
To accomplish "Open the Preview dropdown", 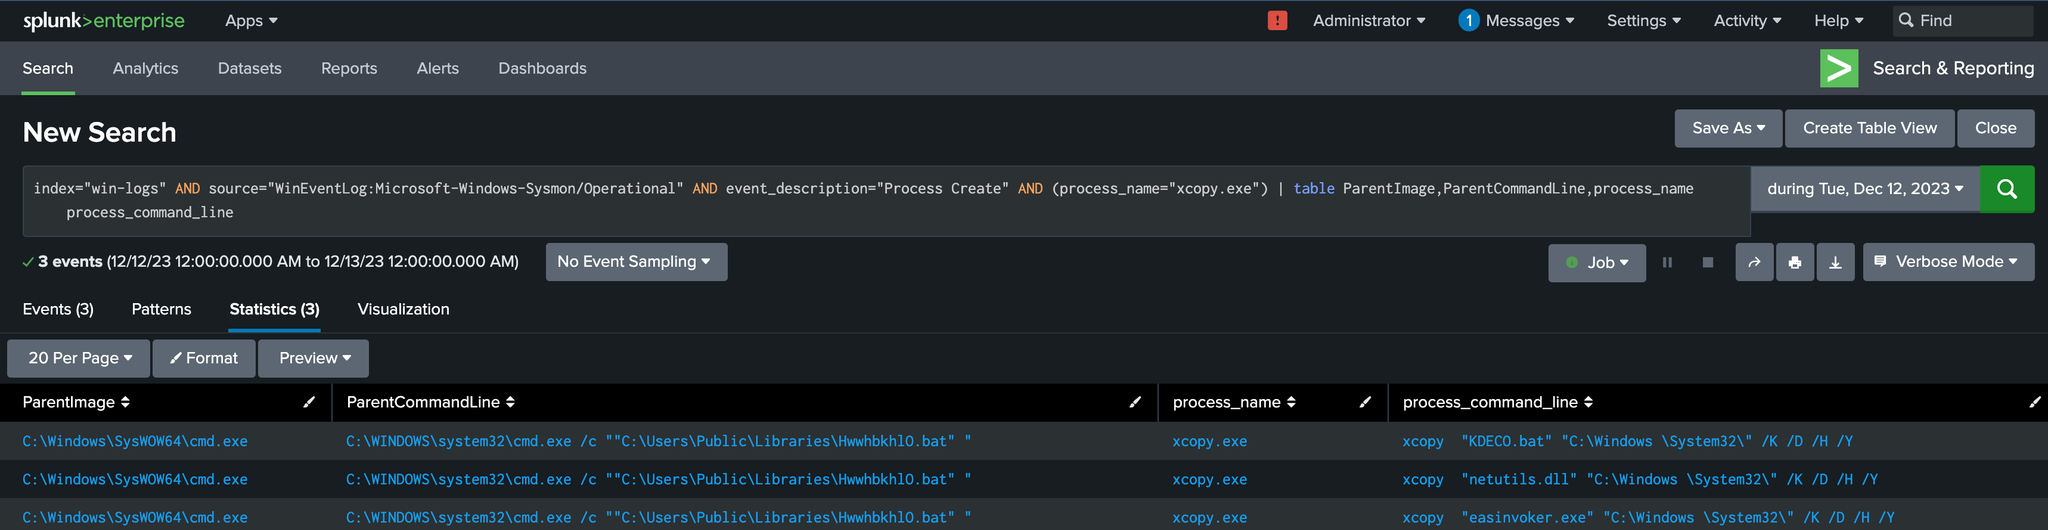I will click(314, 358).
